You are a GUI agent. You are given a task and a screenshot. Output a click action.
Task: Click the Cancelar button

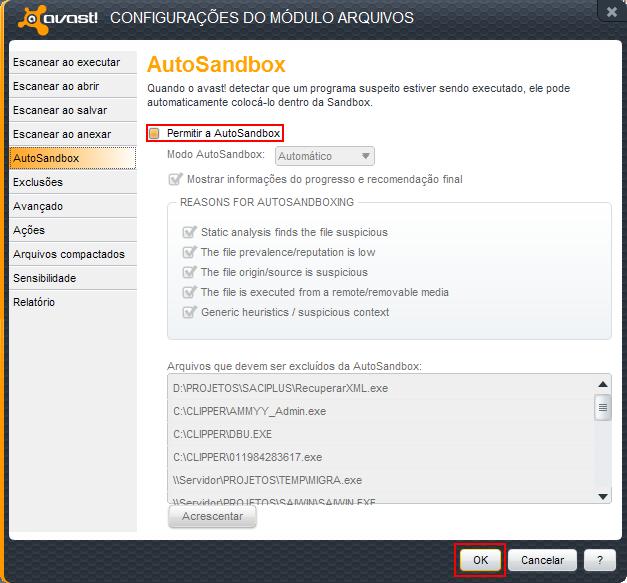543,560
